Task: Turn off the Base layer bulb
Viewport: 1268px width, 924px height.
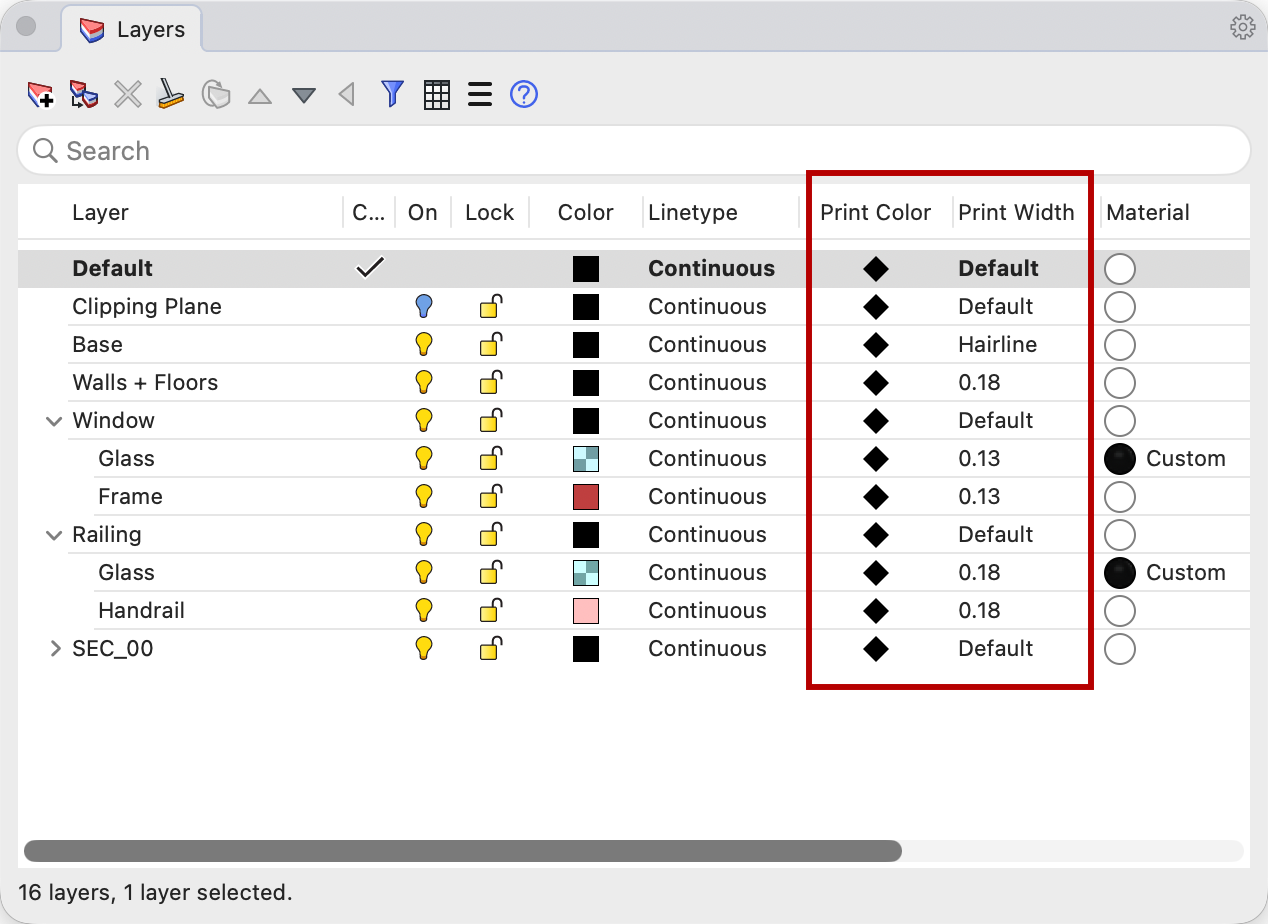Action: coord(424,345)
